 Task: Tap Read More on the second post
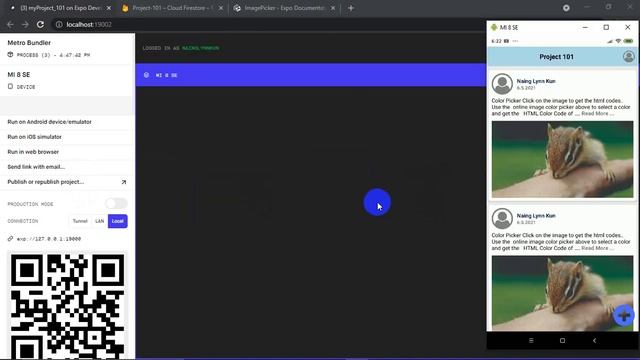(598, 248)
